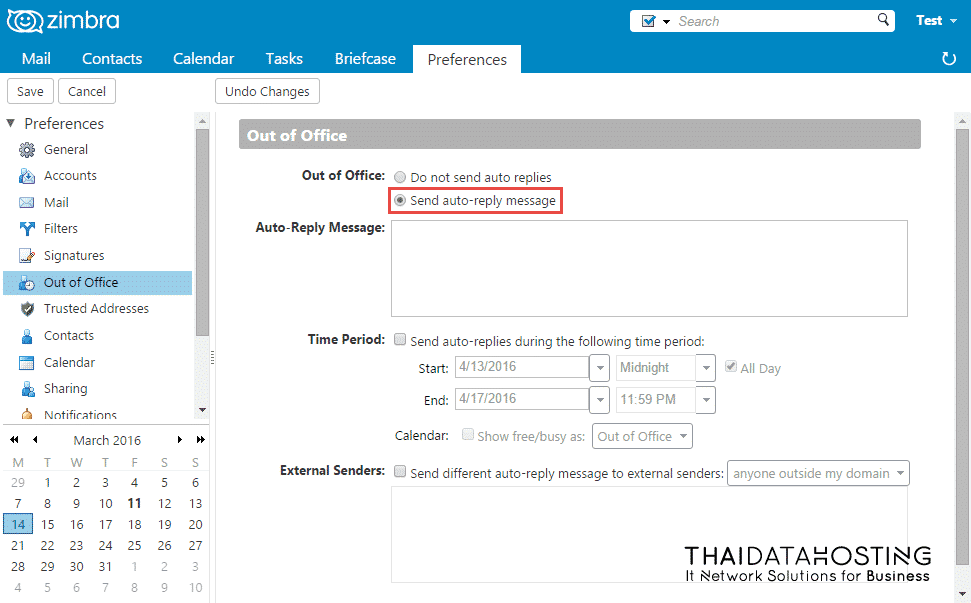Open the Out of Office free/busy dropdown
Image resolution: width=971 pixels, height=603 pixels.
tap(642, 436)
